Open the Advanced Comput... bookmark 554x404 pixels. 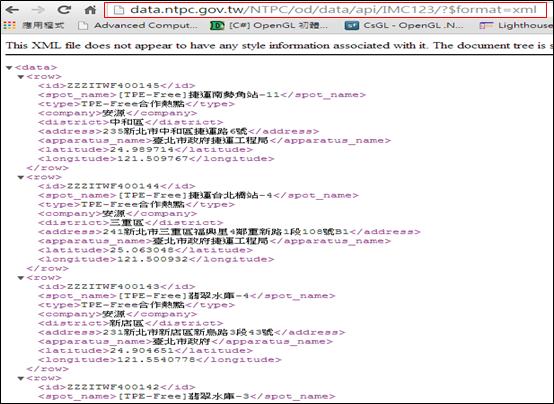tap(138, 26)
